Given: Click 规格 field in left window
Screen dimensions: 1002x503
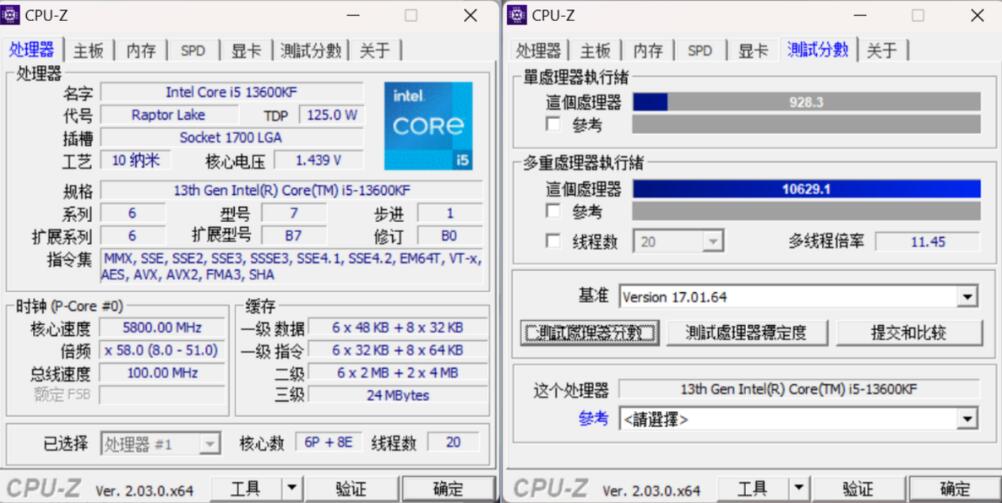Looking at the screenshot, I should pyautogui.click(x=291, y=190).
